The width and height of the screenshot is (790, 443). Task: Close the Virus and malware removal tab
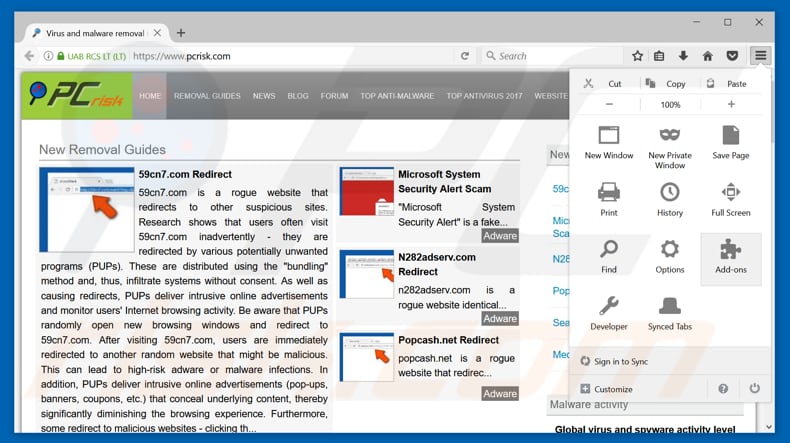[x=157, y=33]
